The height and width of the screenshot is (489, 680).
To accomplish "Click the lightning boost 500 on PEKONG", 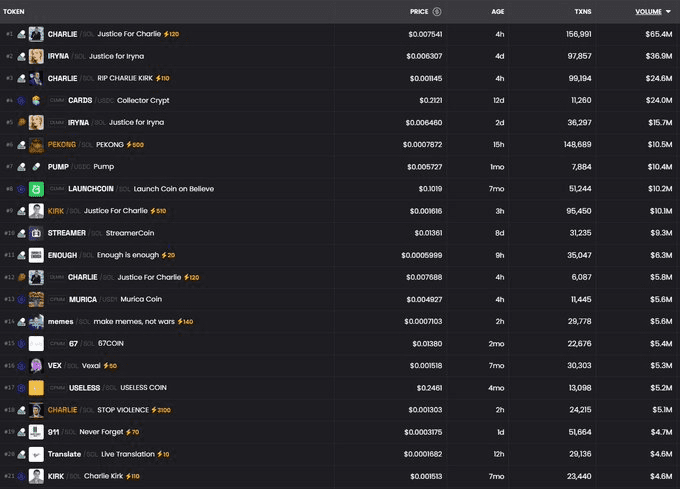I will coord(132,145).
